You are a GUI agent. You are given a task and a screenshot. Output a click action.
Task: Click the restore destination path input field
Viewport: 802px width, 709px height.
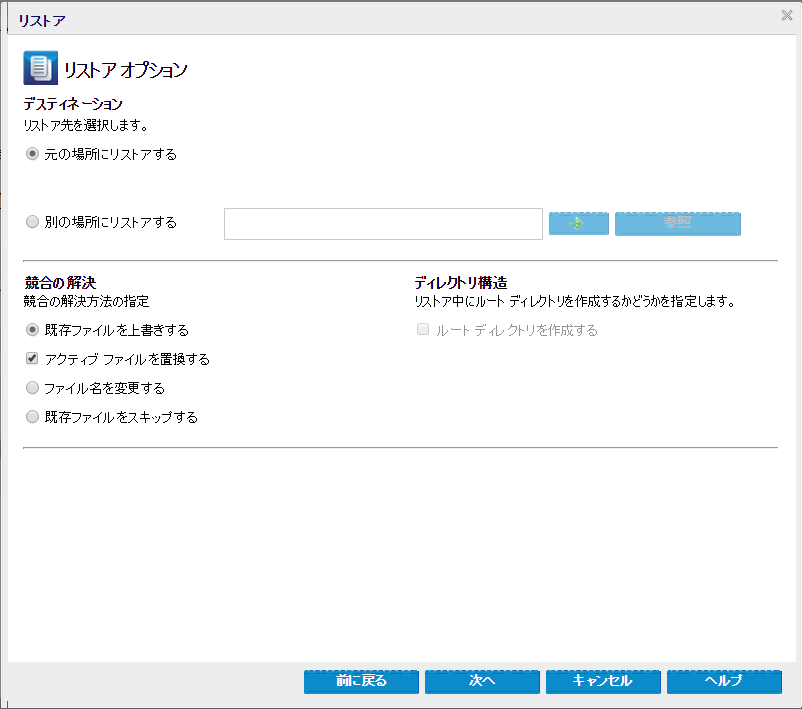coord(383,224)
